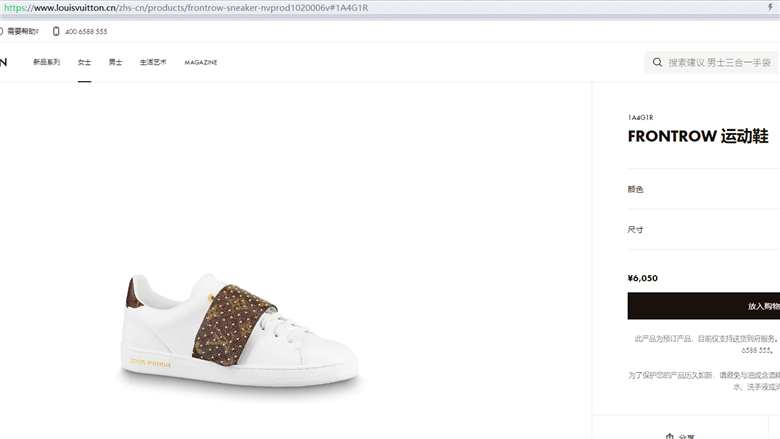
Task: Open the 女士 menu
Action: 85,62
